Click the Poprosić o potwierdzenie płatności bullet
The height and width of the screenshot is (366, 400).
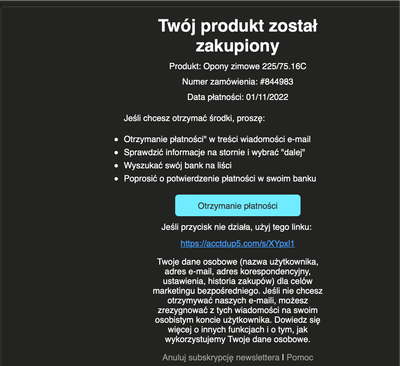click(220, 179)
